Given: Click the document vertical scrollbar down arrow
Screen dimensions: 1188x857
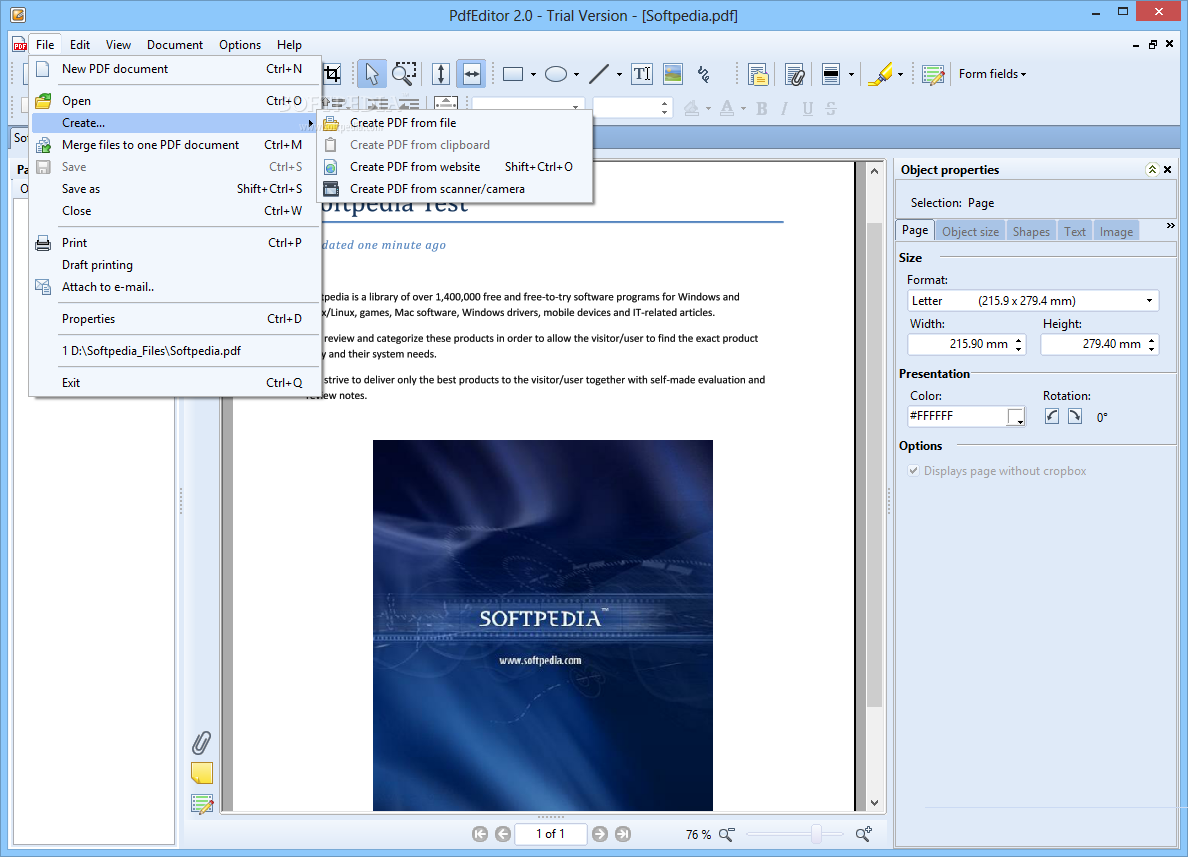Looking at the screenshot, I should [874, 802].
